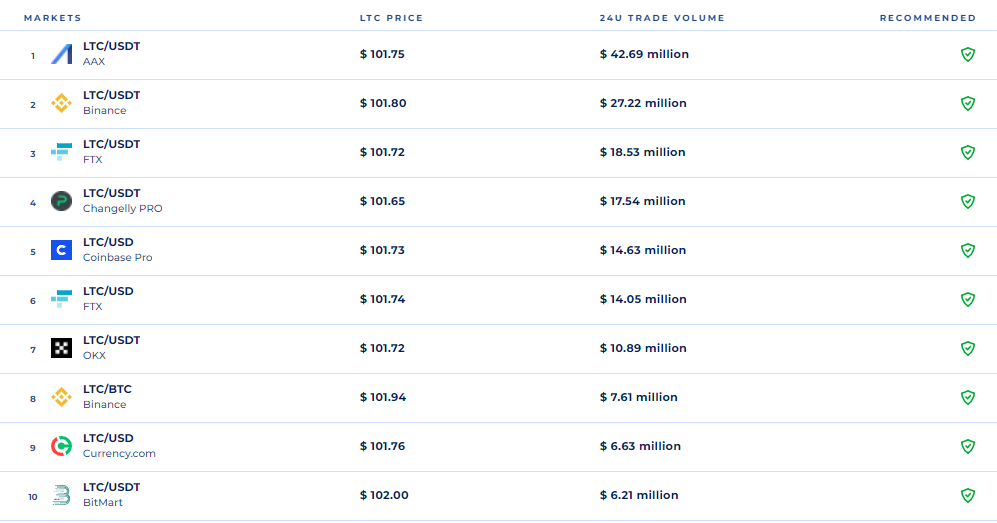The height and width of the screenshot is (523, 997).
Task: Click the Coinbase Pro logo
Action: 62,251
